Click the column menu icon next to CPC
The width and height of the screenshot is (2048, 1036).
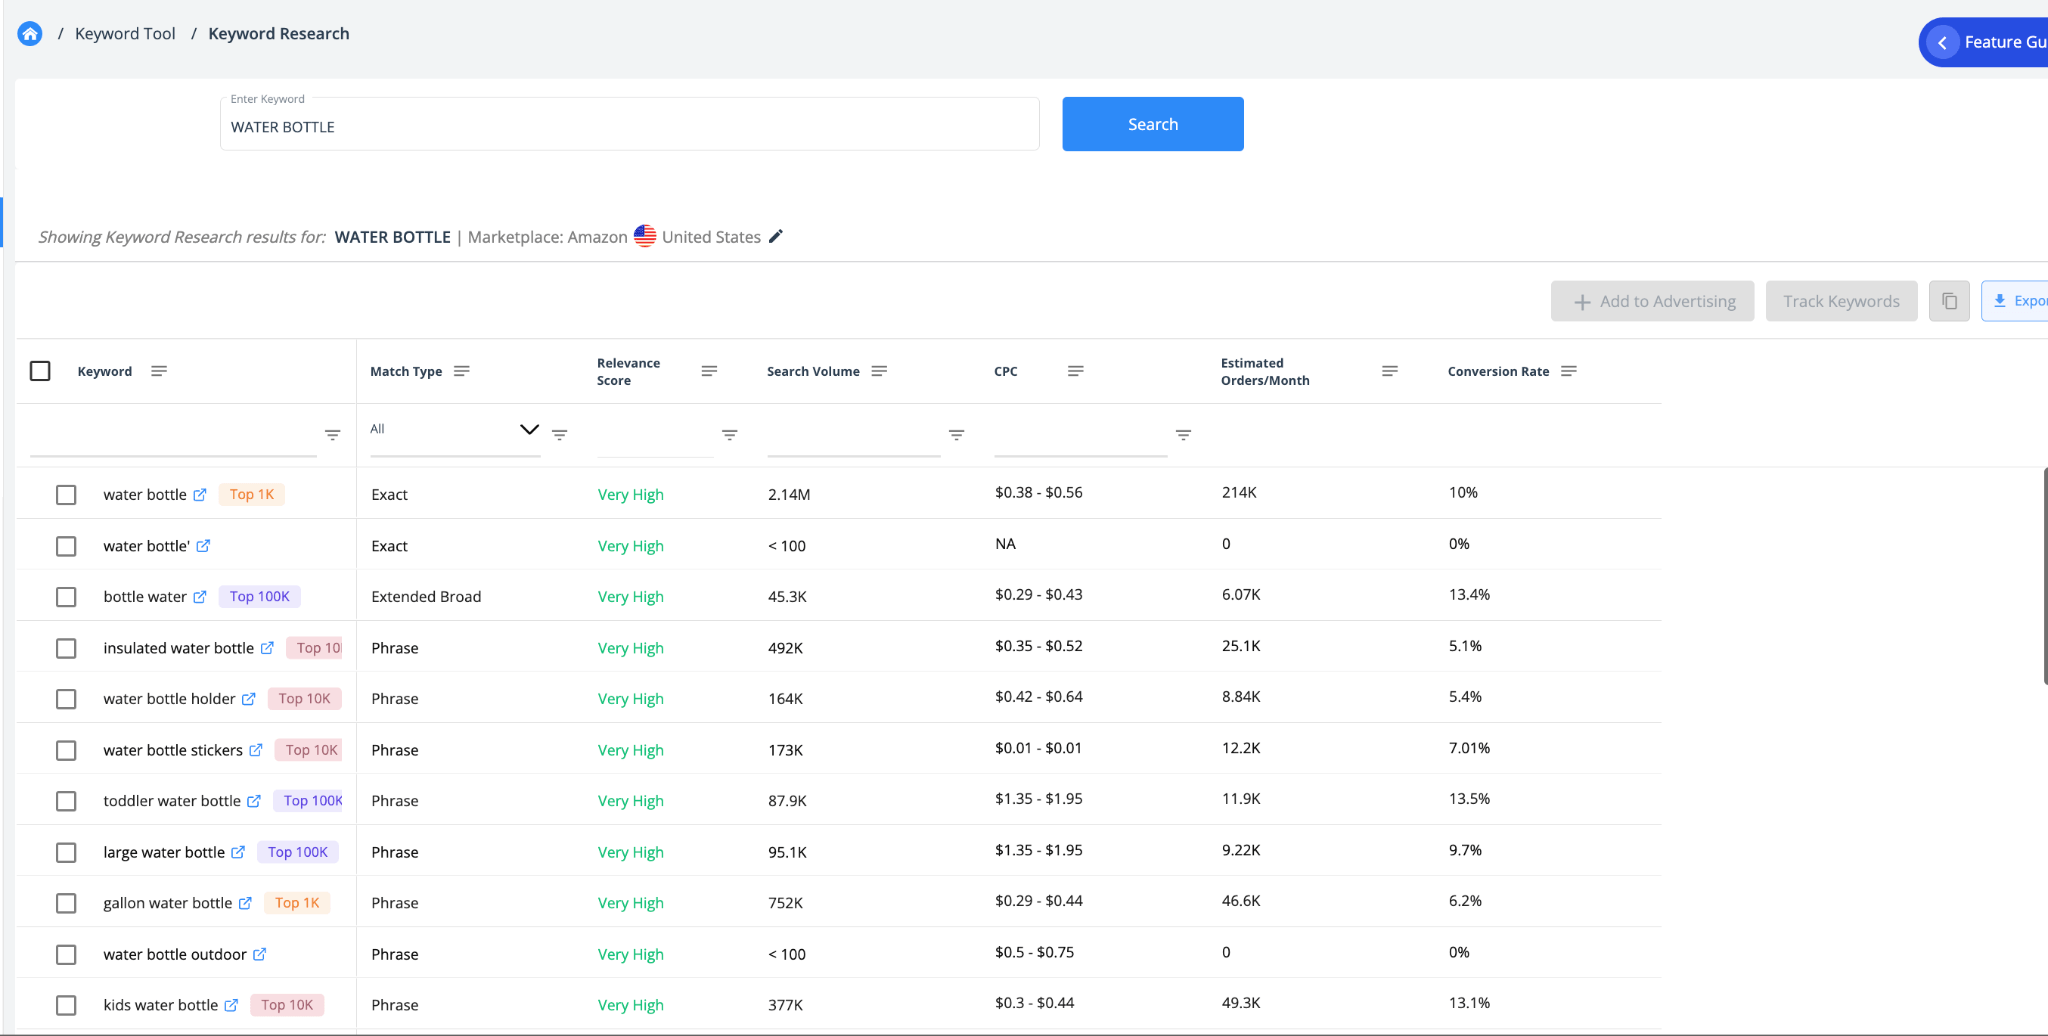pos(1076,371)
